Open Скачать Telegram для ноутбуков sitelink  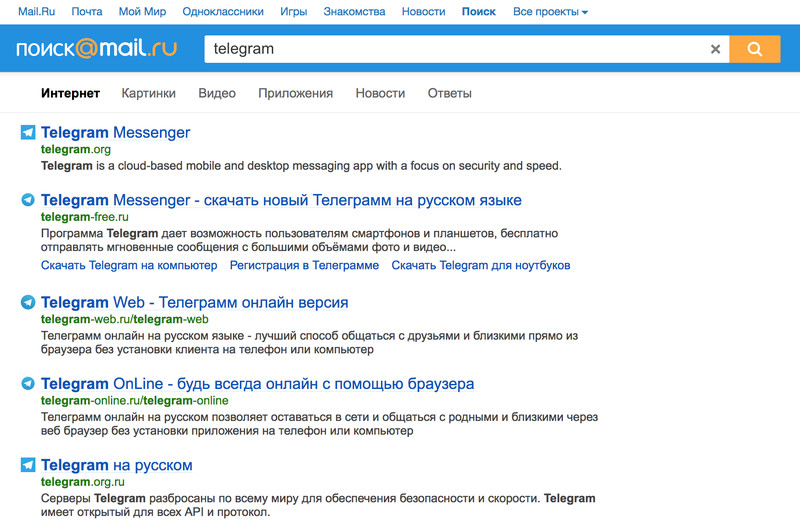tap(481, 265)
